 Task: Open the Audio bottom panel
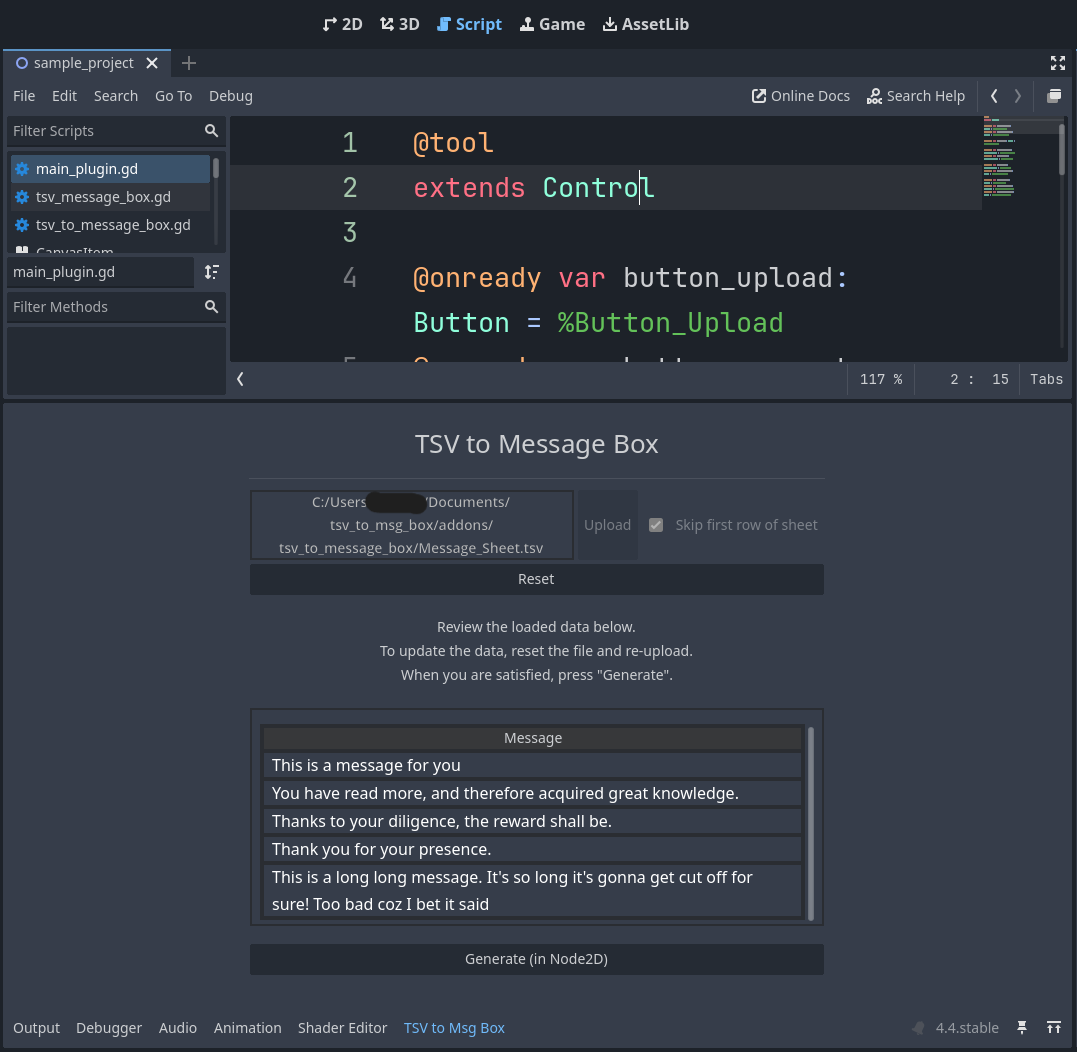click(x=178, y=1028)
